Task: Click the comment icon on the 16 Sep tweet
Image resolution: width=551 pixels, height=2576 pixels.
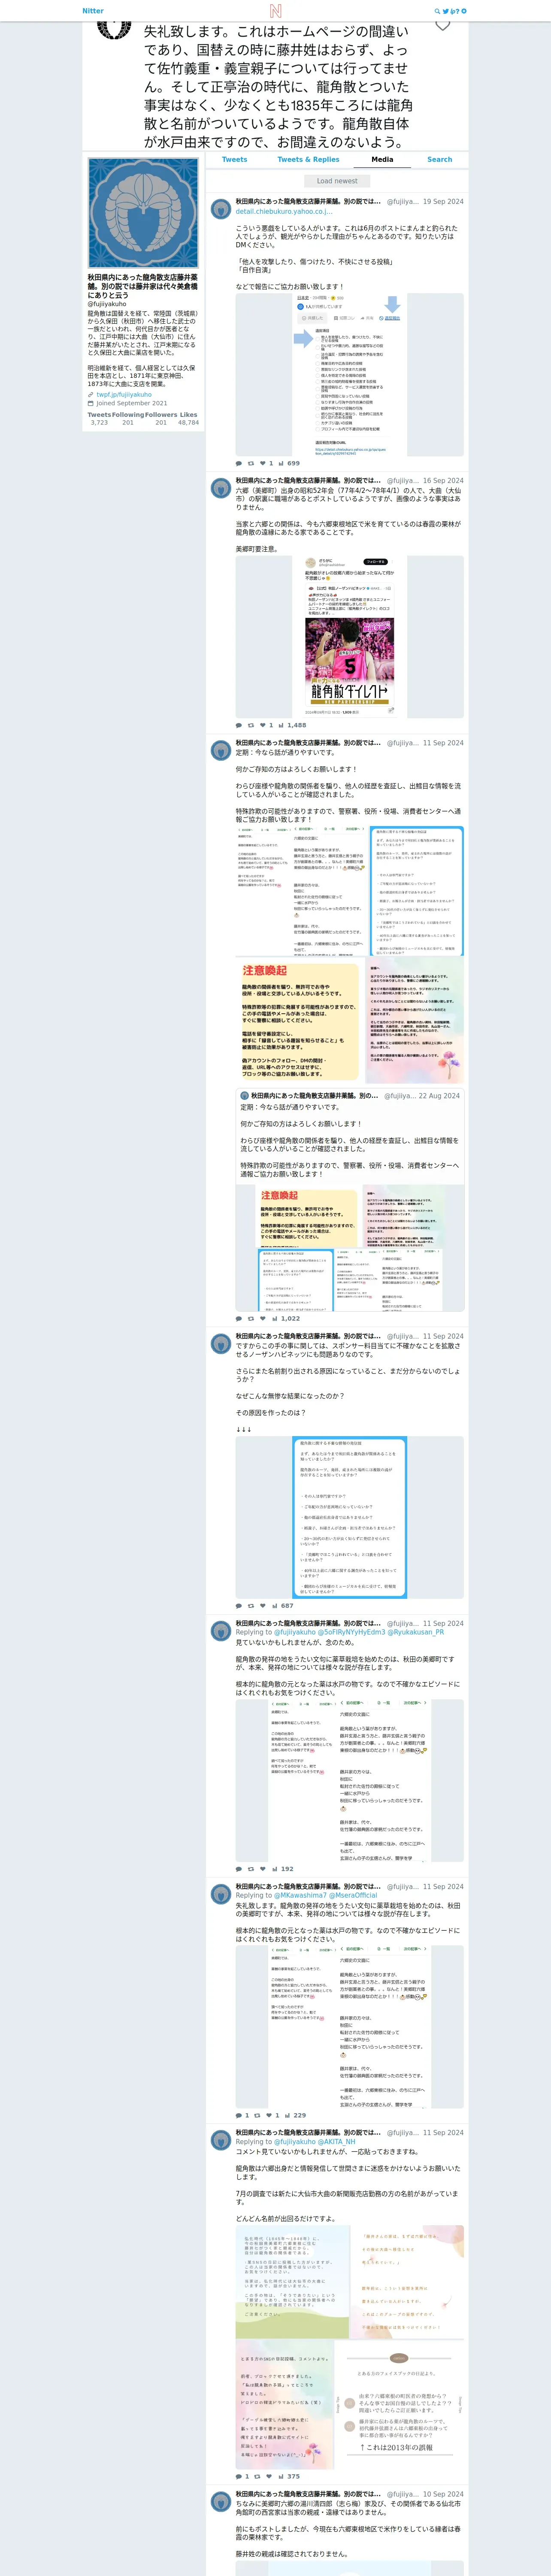Action: point(238,725)
